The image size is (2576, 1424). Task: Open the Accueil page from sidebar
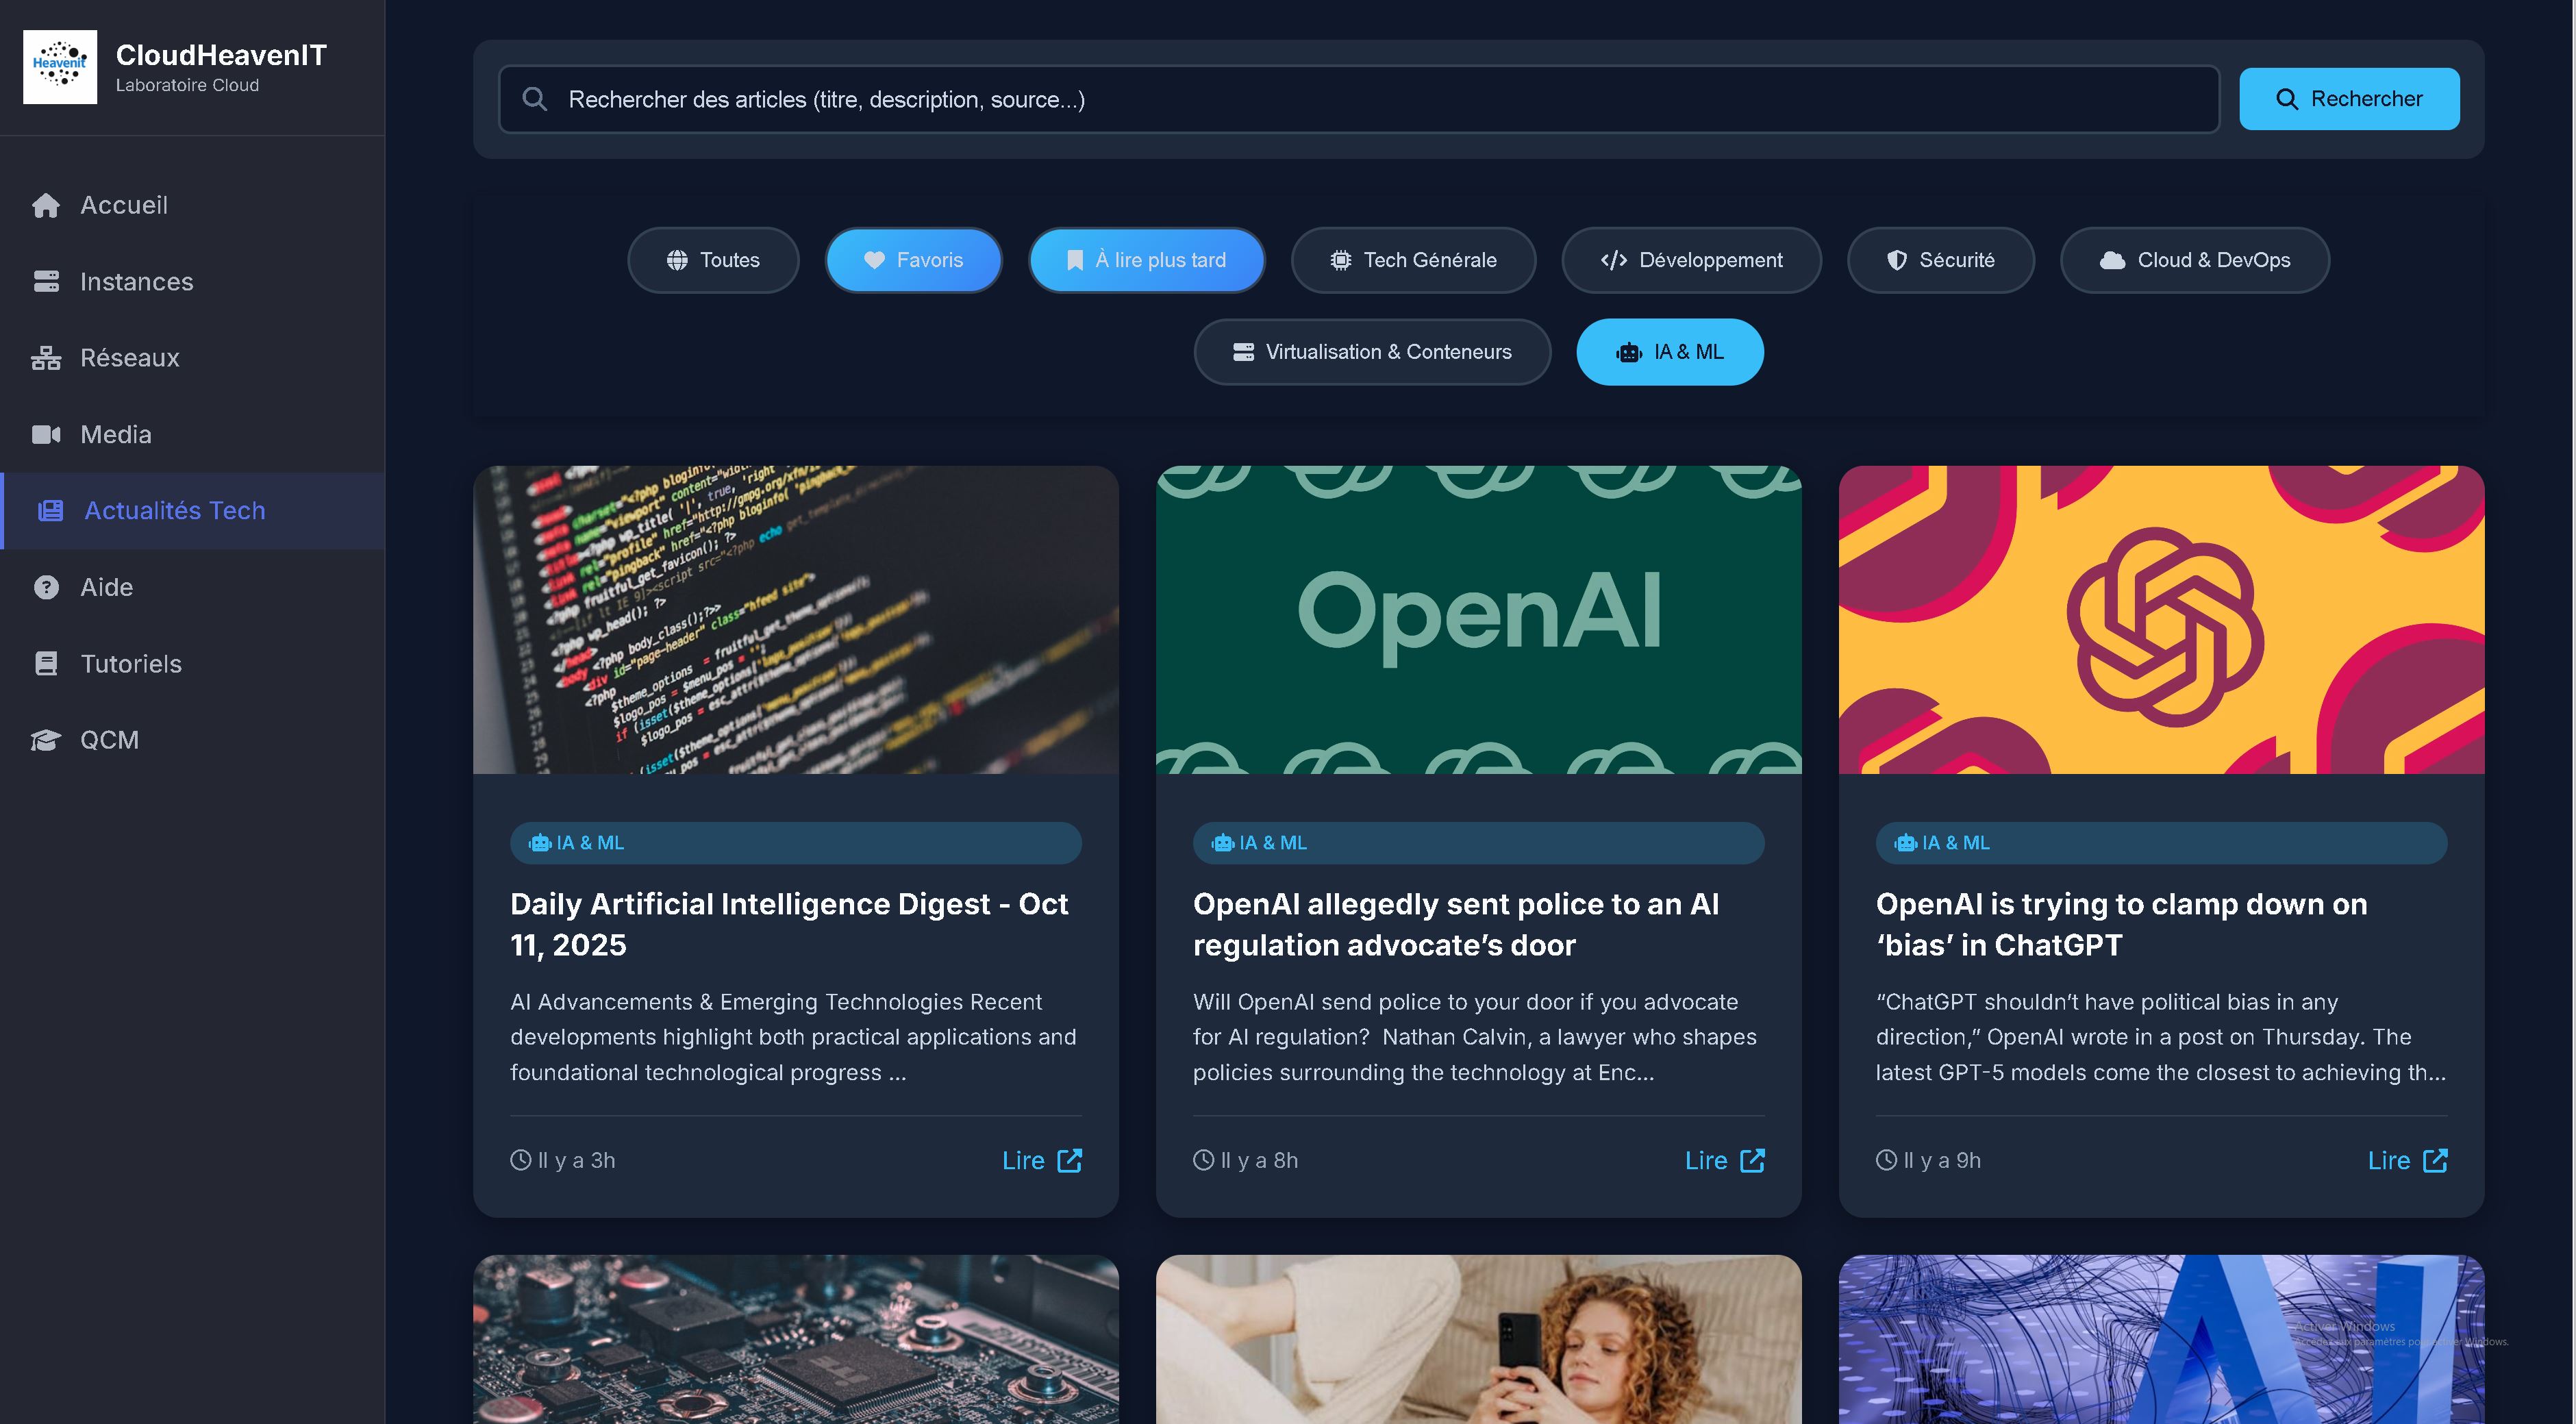[x=193, y=205]
